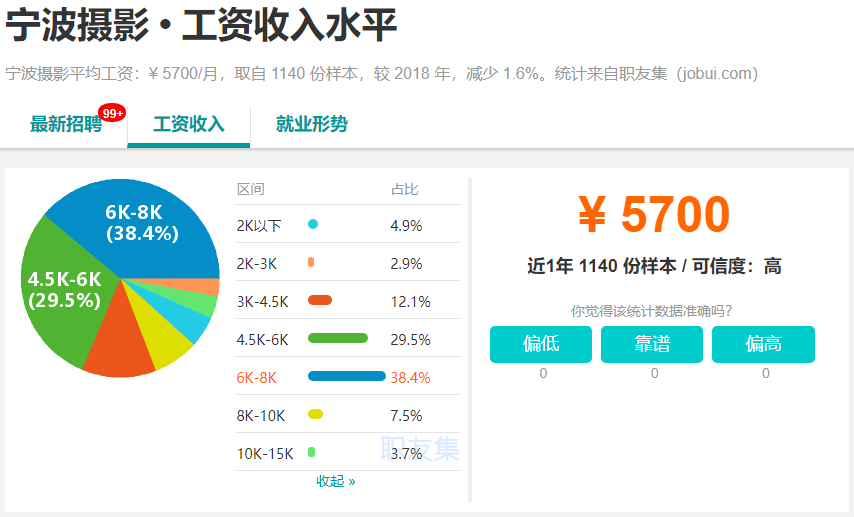This screenshot has height=517, width=854.
Task: Select the 工资收入 tab
Action: coord(189,124)
